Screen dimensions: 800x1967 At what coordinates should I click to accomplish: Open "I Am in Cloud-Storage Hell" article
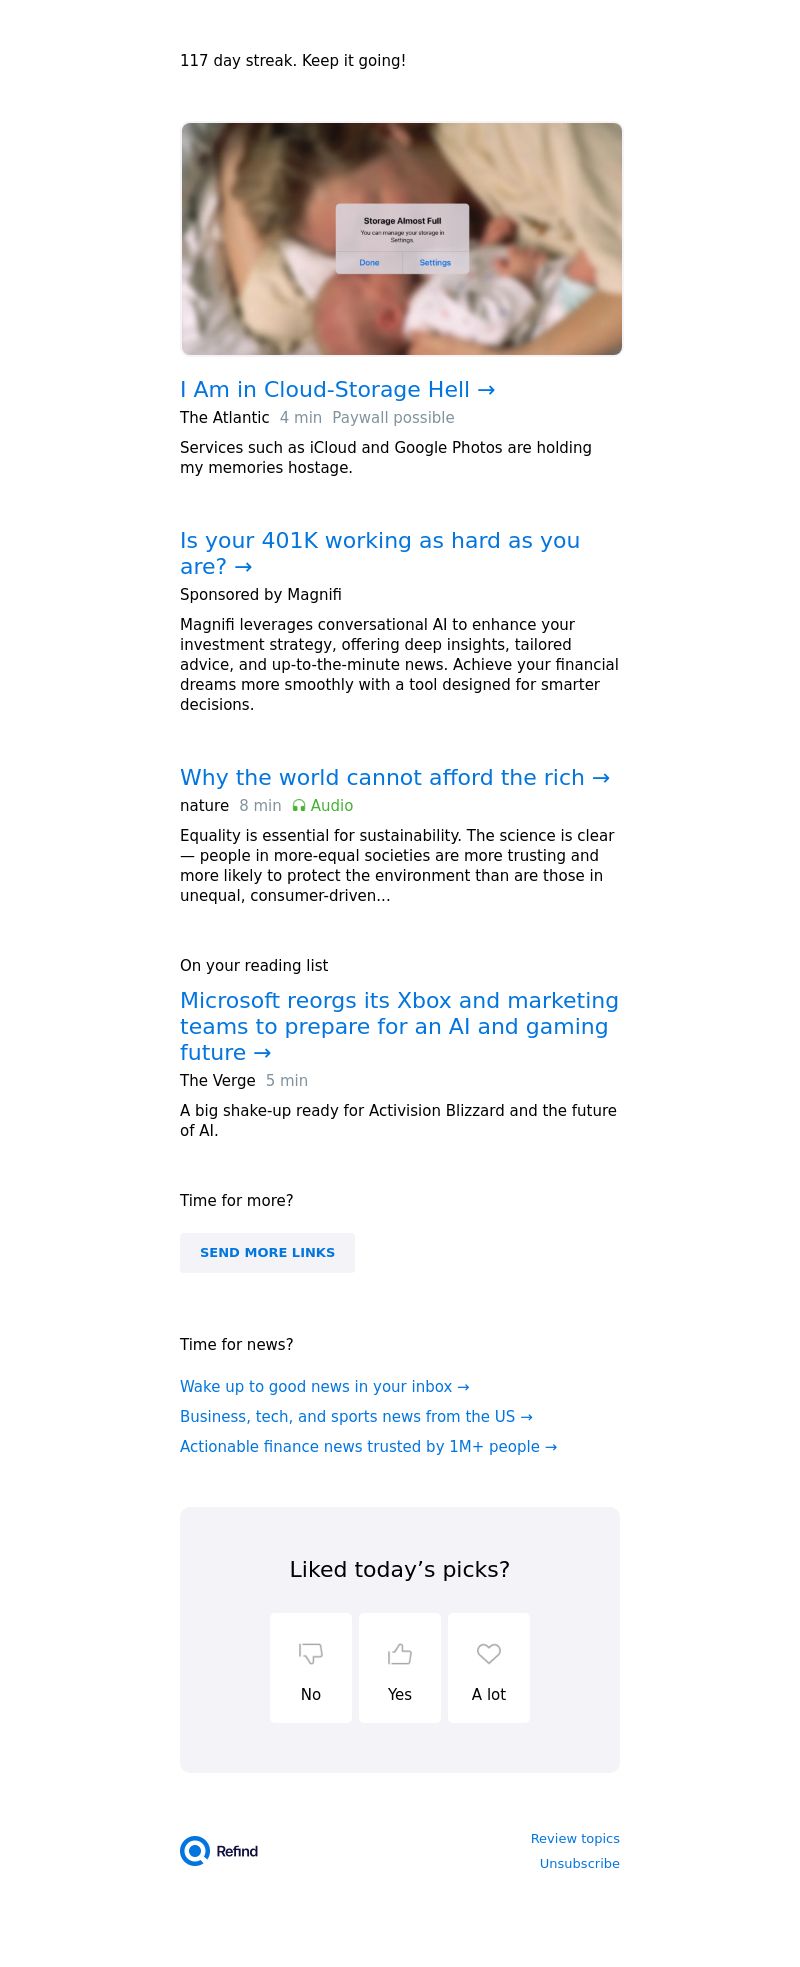click(x=337, y=390)
